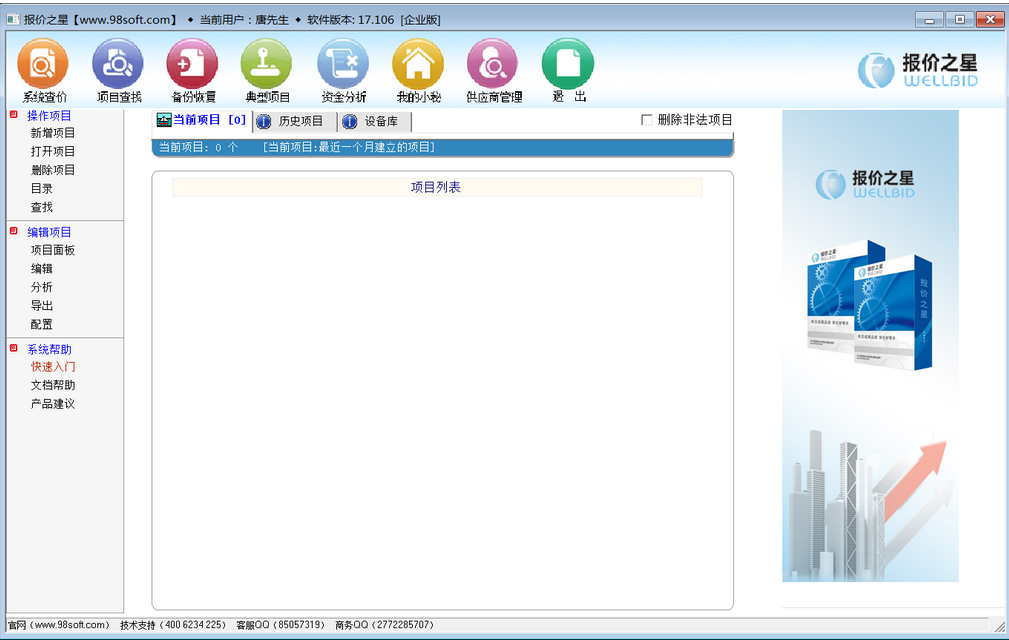This screenshot has width=1009, height=640.
Task: Select 导出 in the sidebar
Action: [x=42, y=306]
